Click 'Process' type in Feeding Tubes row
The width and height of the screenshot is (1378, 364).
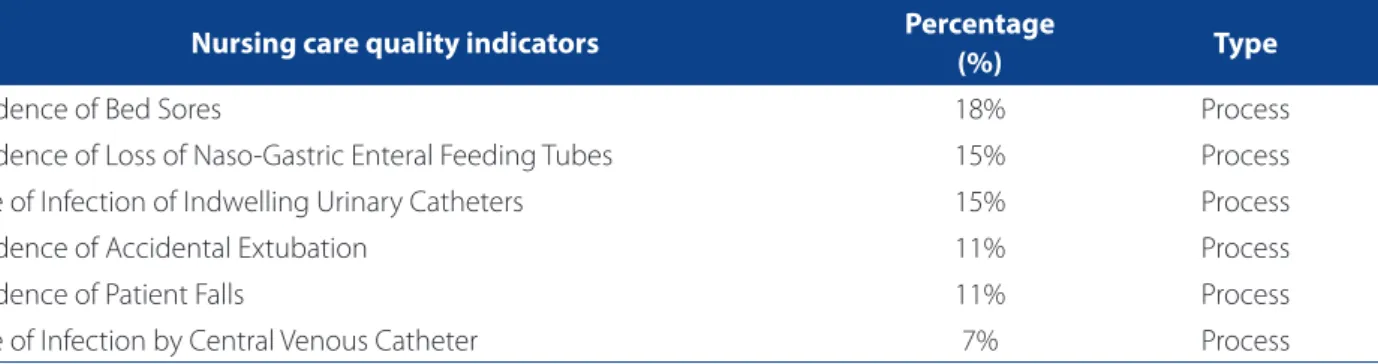click(x=1245, y=155)
